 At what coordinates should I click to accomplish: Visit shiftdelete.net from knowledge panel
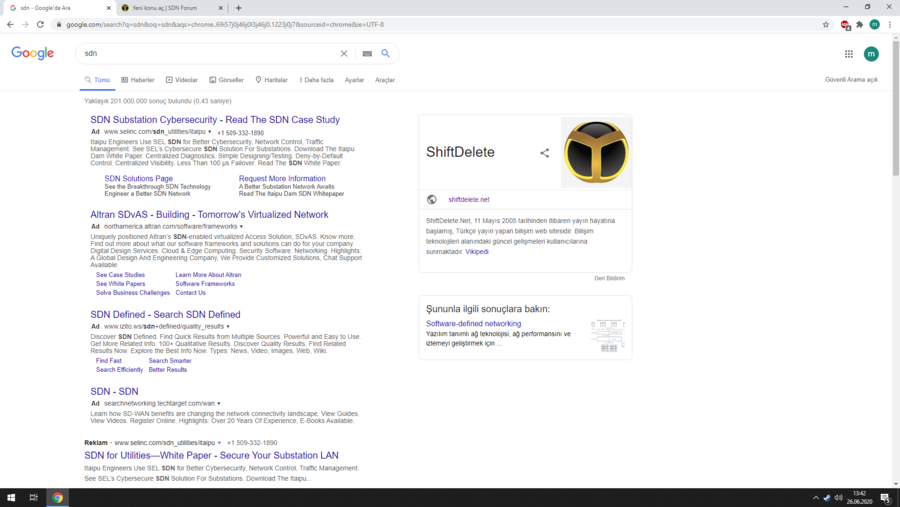469,200
